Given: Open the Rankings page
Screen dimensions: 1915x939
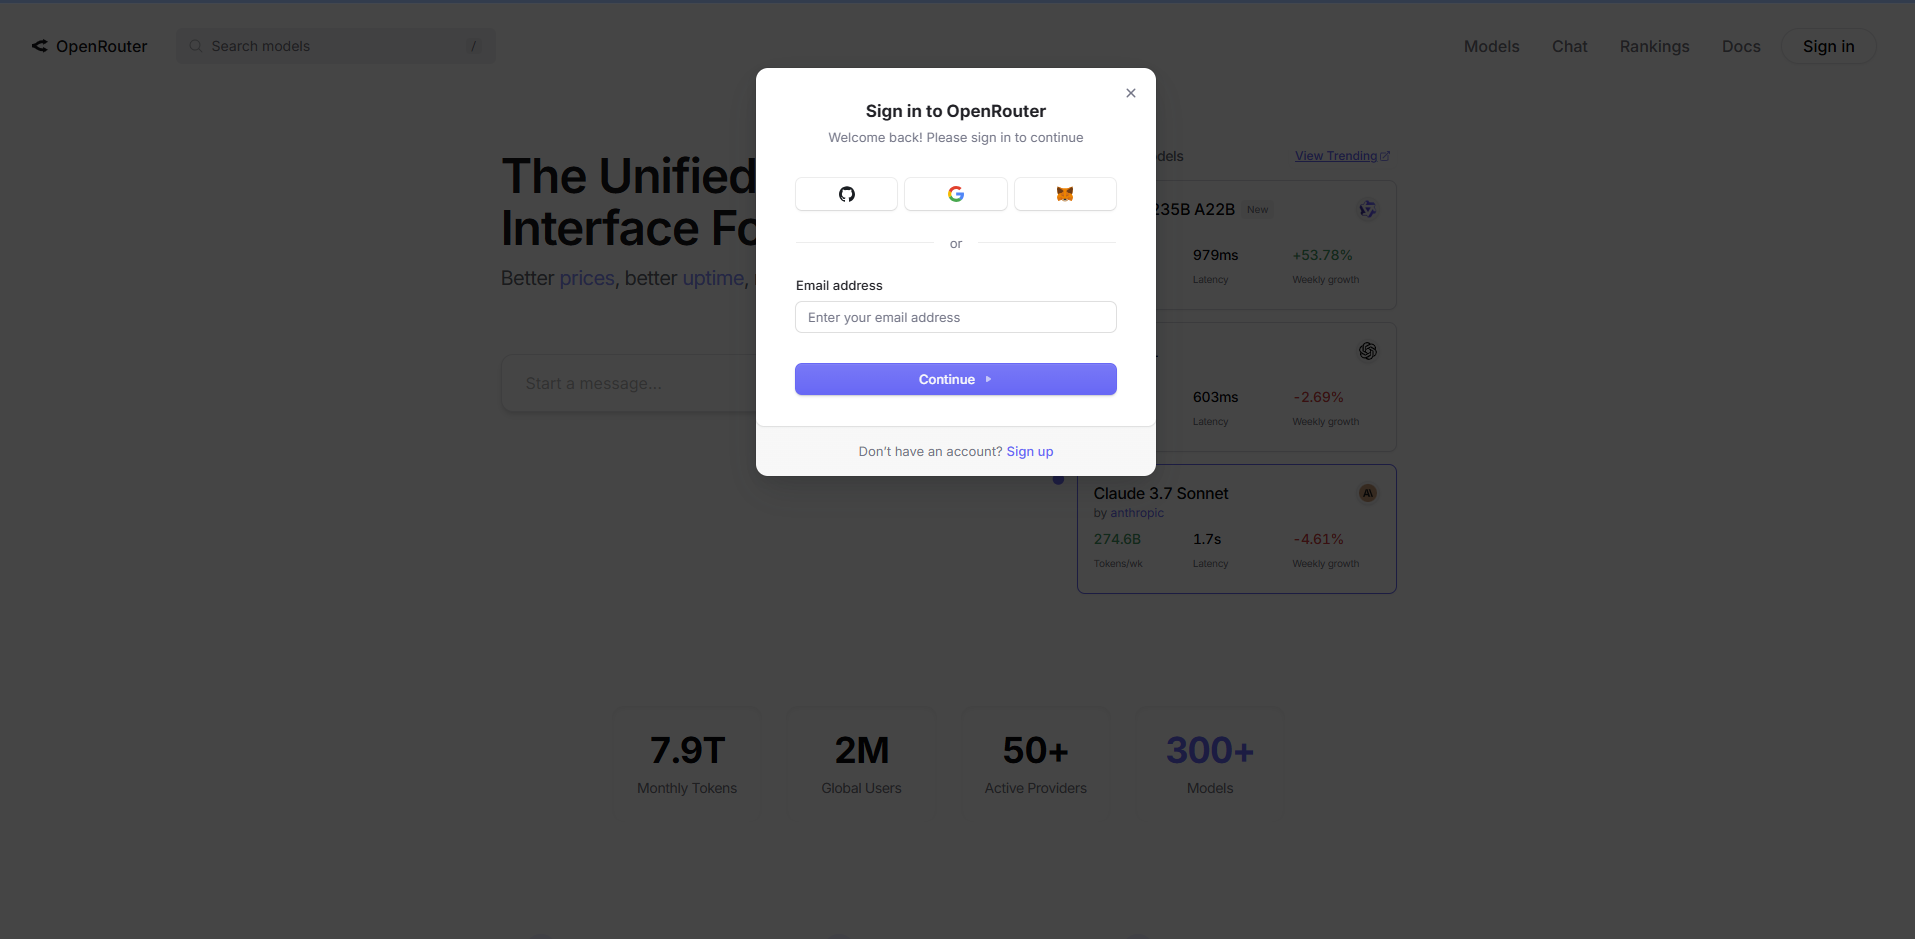Looking at the screenshot, I should [x=1654, y=46].
